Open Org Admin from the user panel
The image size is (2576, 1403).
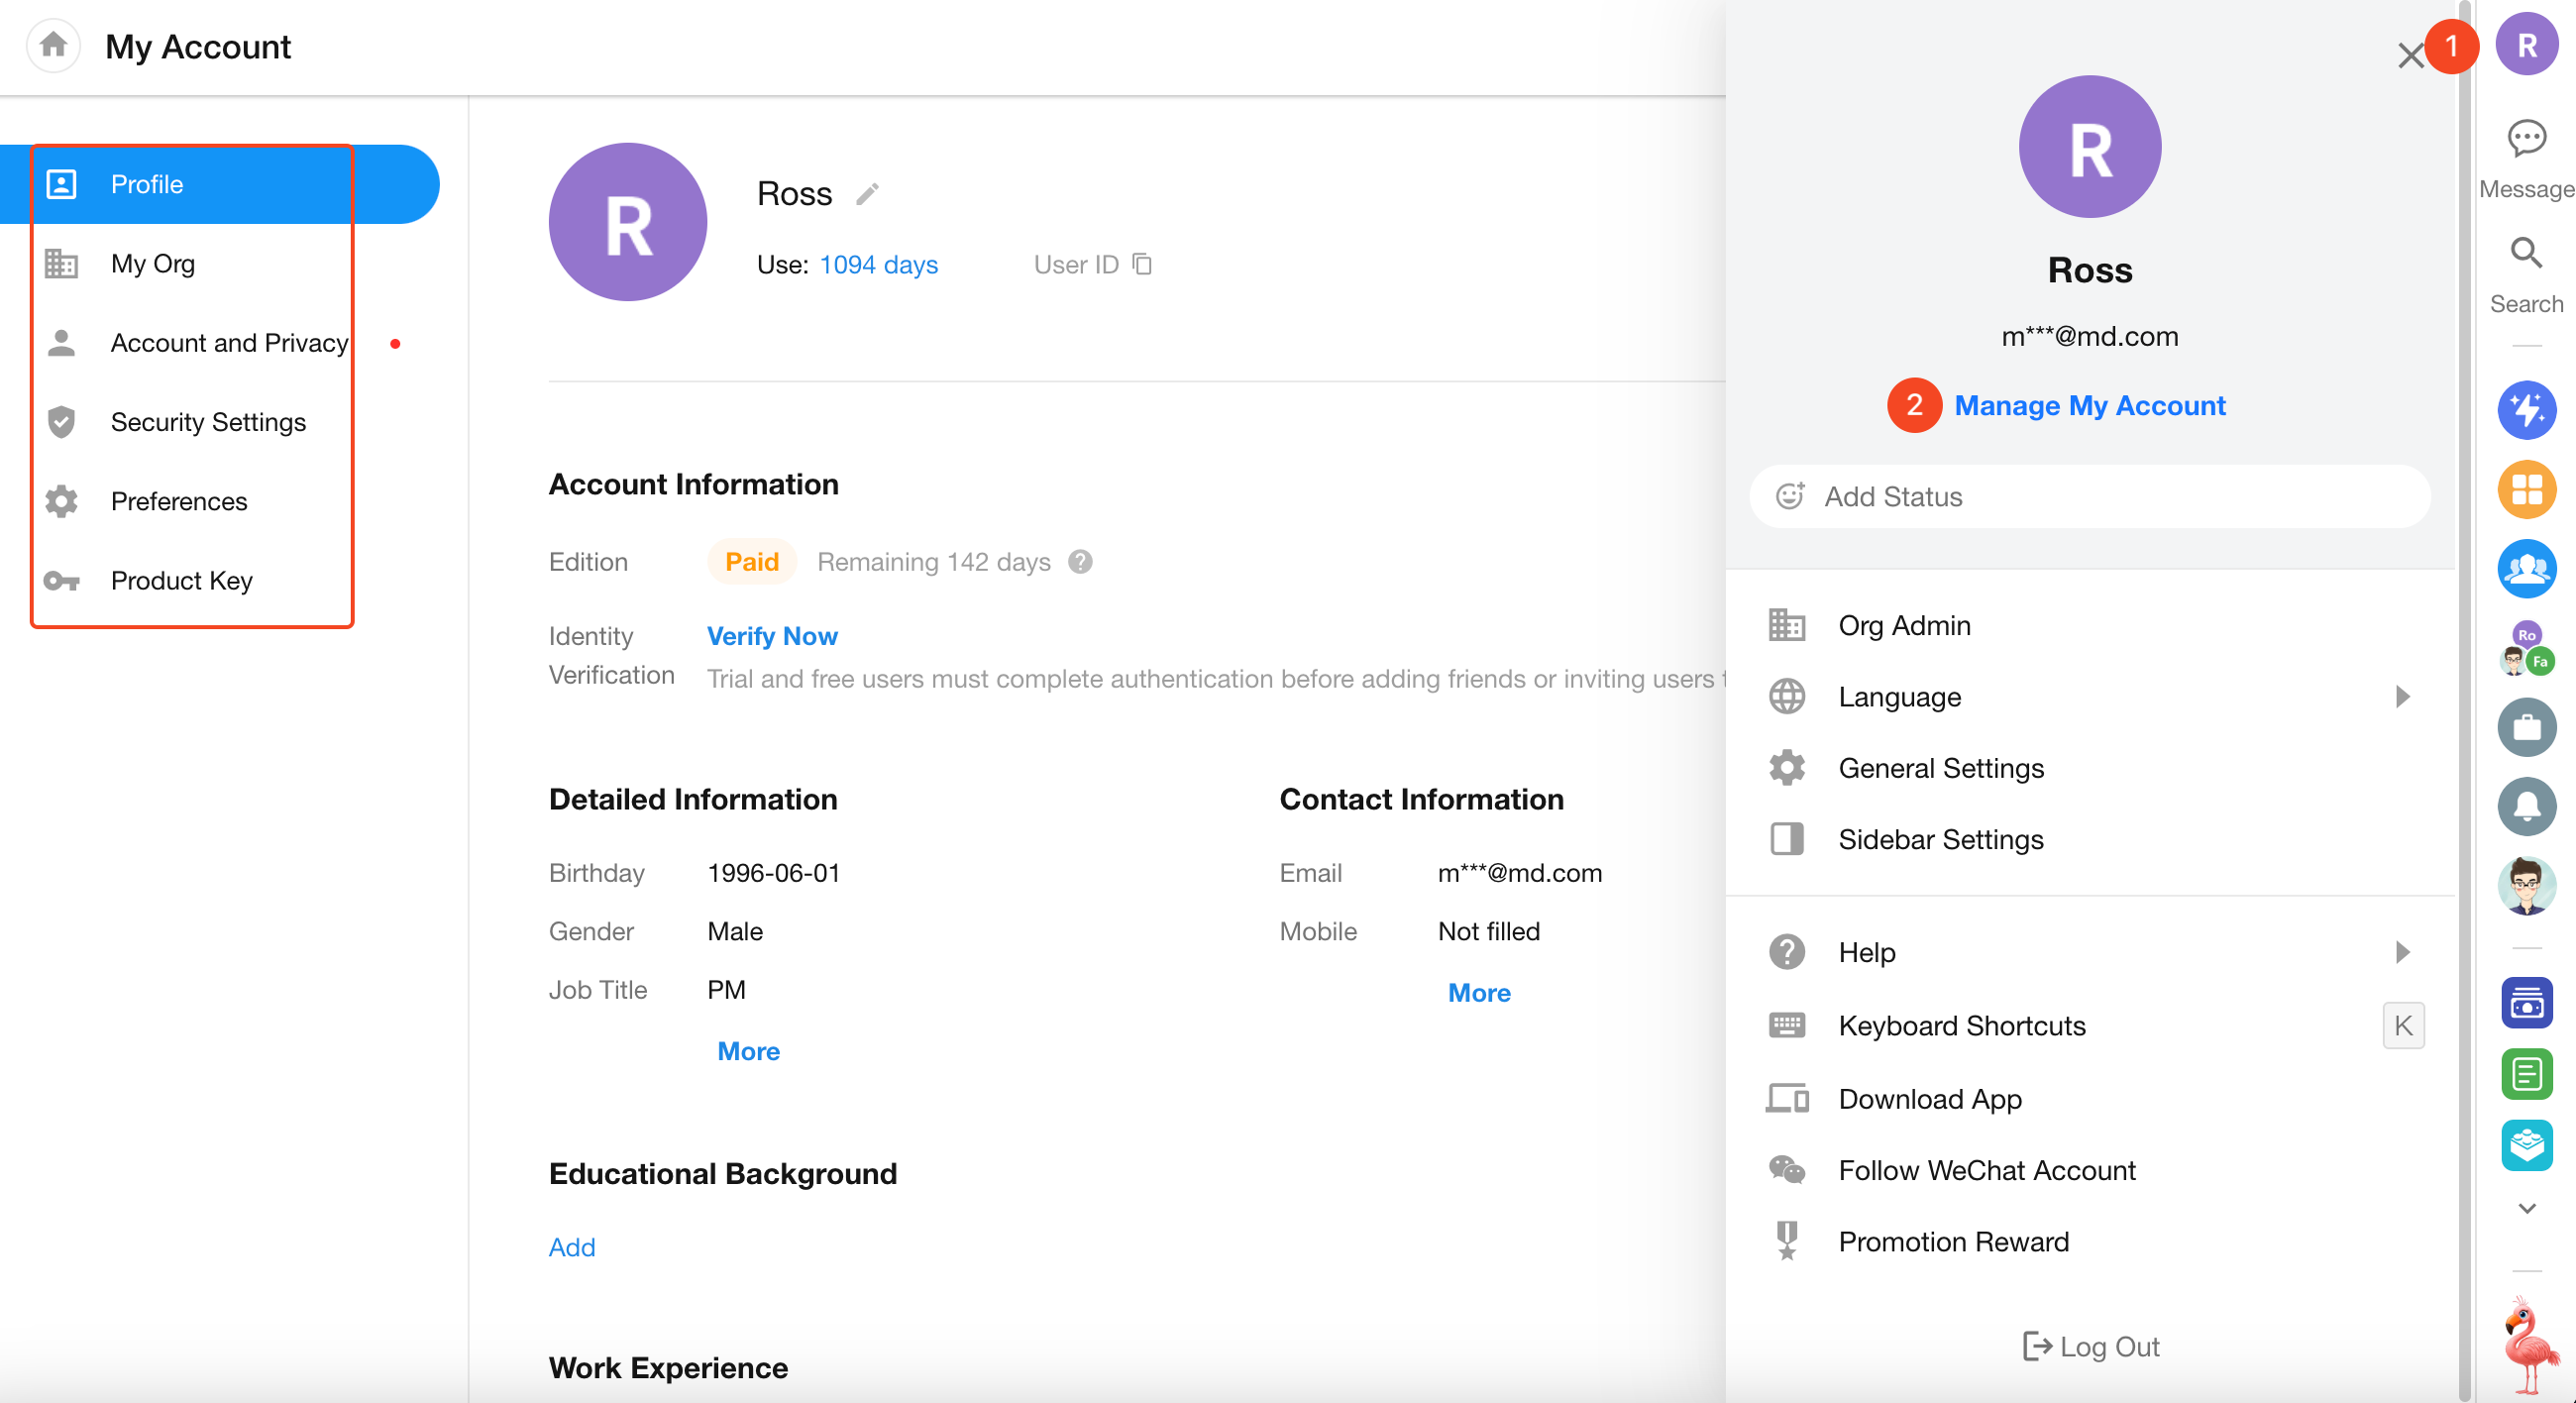[x=1904, y=625]
